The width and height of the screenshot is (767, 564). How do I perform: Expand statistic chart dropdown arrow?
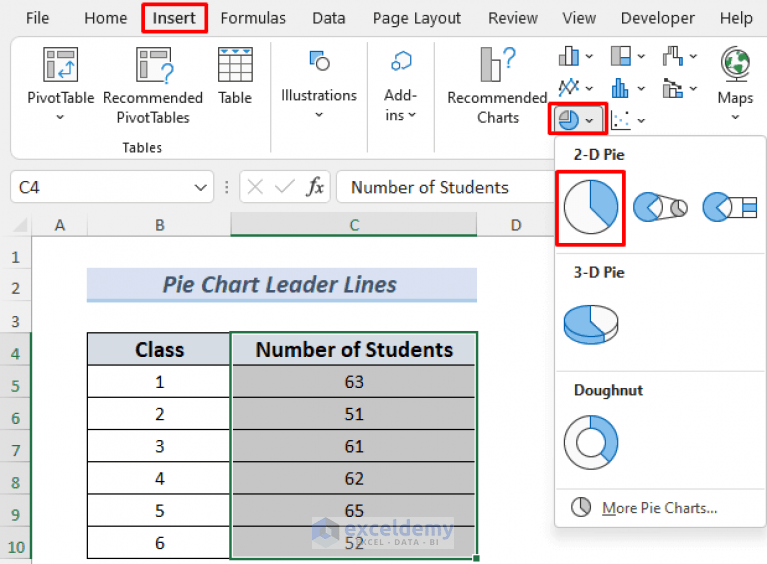pyautogui.click(x=641, y=89)
